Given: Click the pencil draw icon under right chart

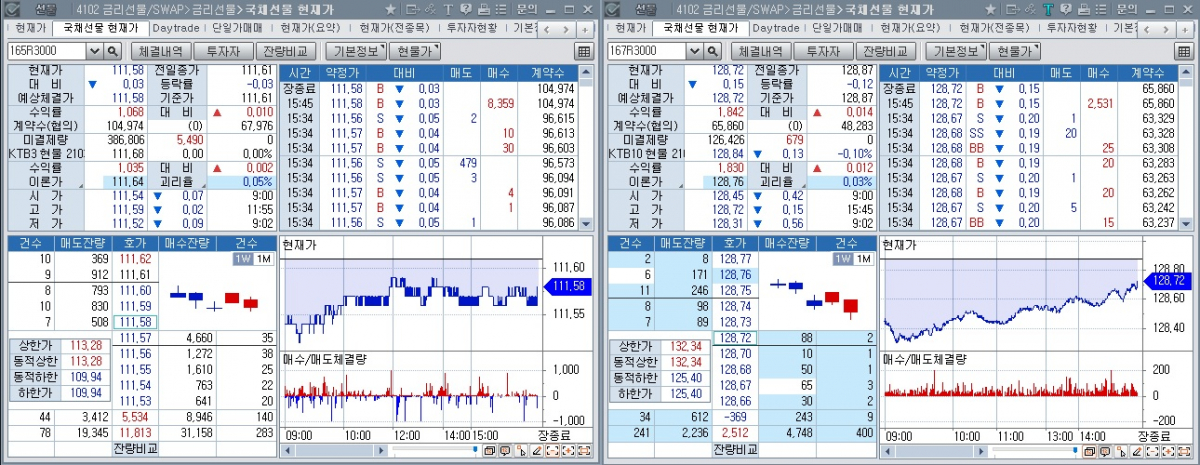Looking at the screenshot, I should [x=1137, y=451].
